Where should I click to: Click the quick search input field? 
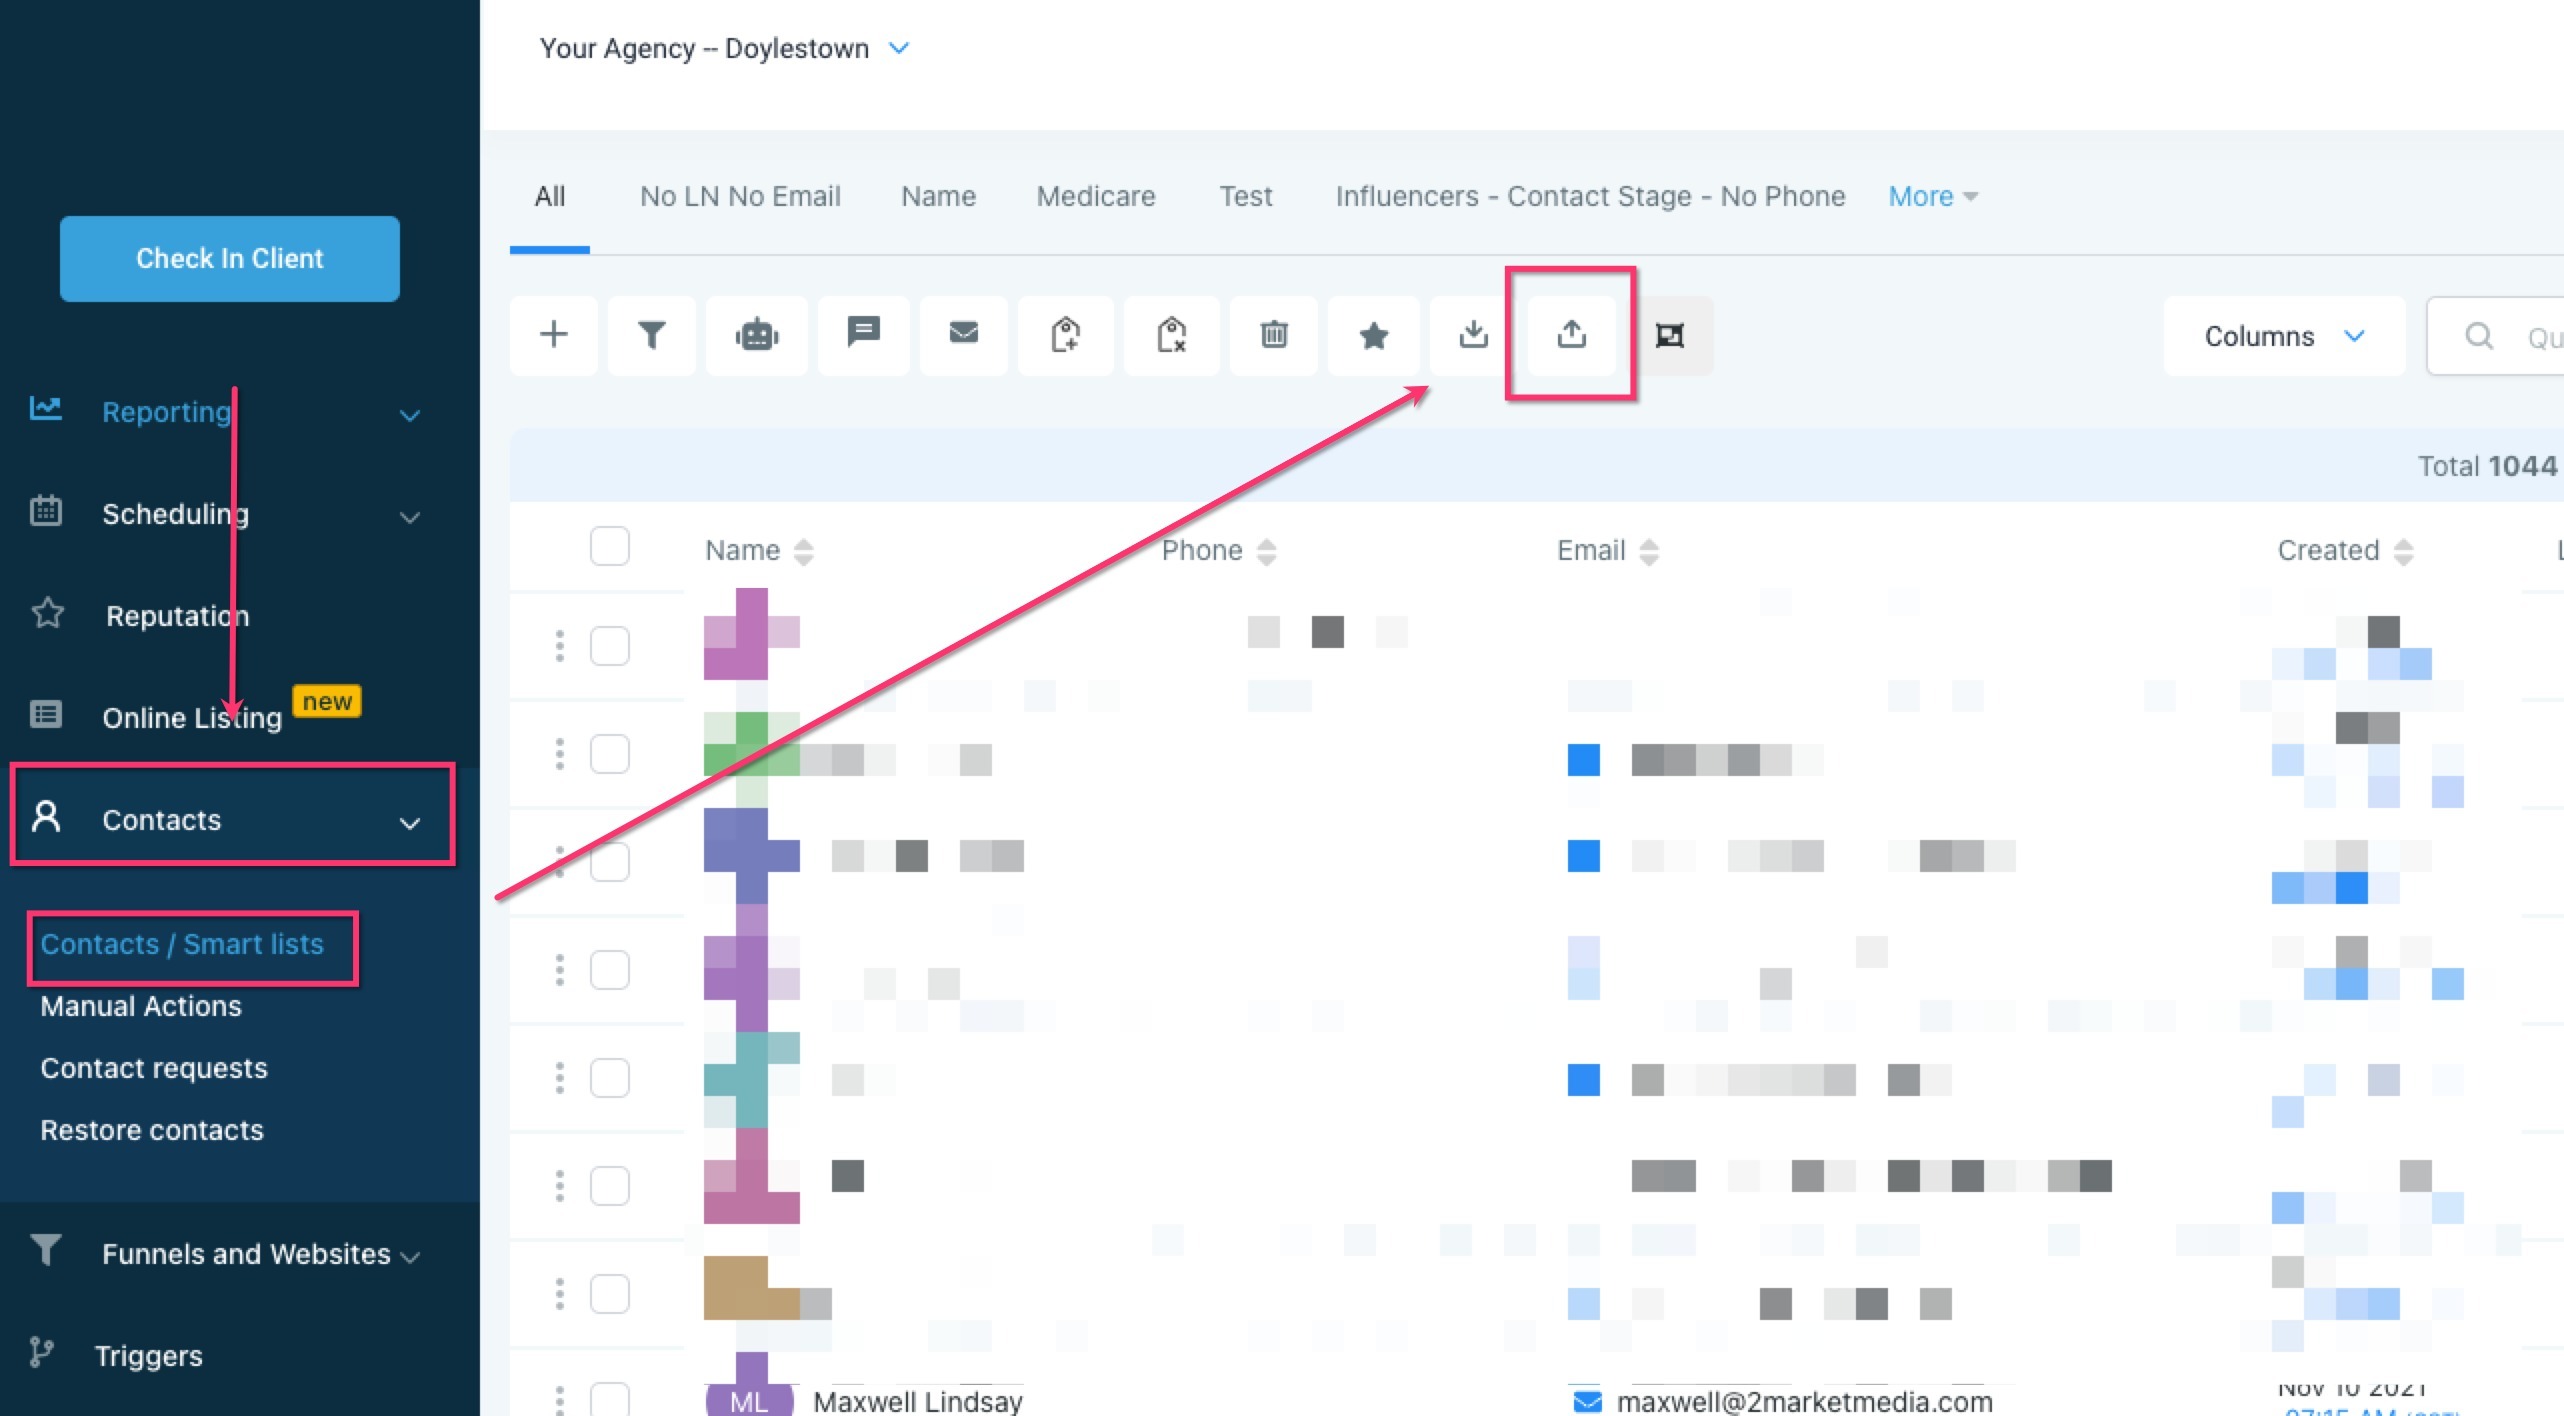pyautogui.click(x=2530, y=337)
